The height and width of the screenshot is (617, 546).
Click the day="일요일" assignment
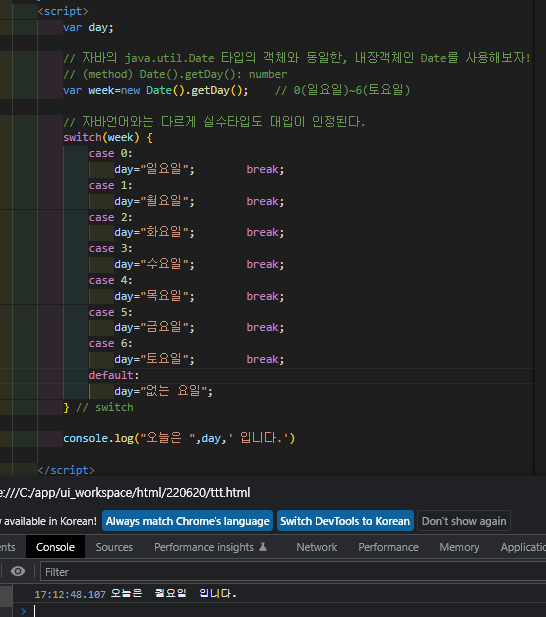coord(154,169)
